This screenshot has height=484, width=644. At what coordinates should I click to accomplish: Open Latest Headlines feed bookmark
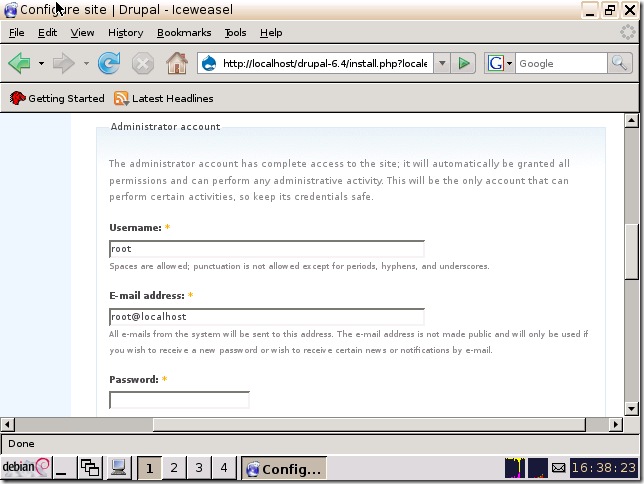tap(163, 98)
